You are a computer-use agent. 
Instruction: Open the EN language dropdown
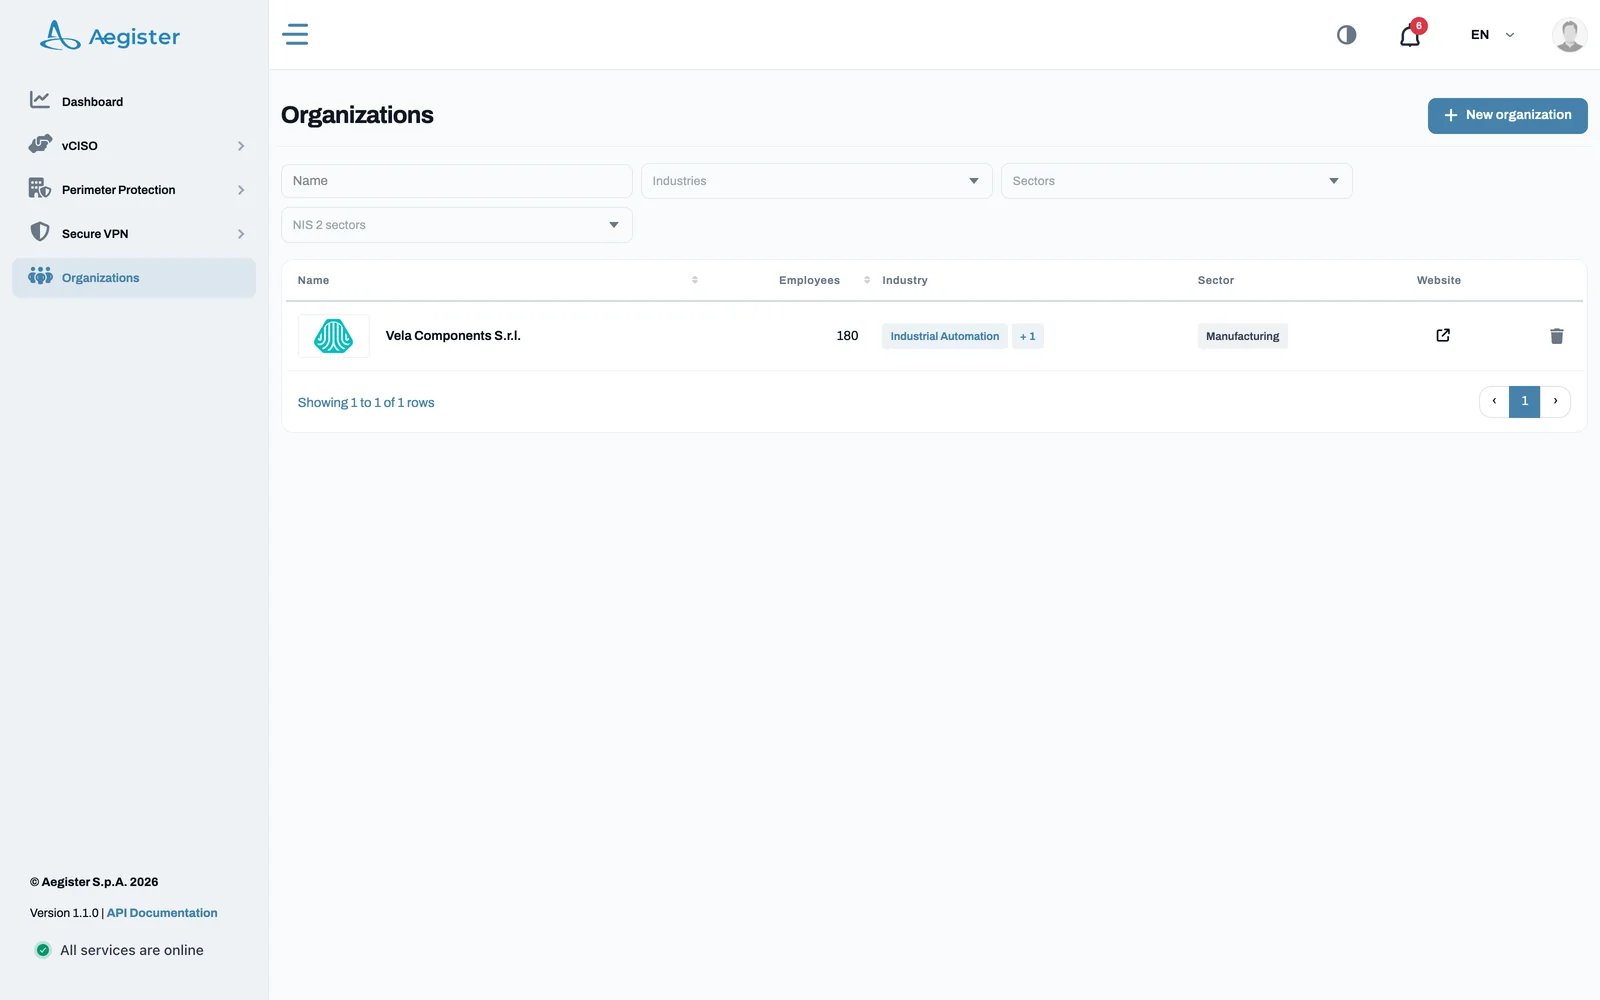(1492, 35)
